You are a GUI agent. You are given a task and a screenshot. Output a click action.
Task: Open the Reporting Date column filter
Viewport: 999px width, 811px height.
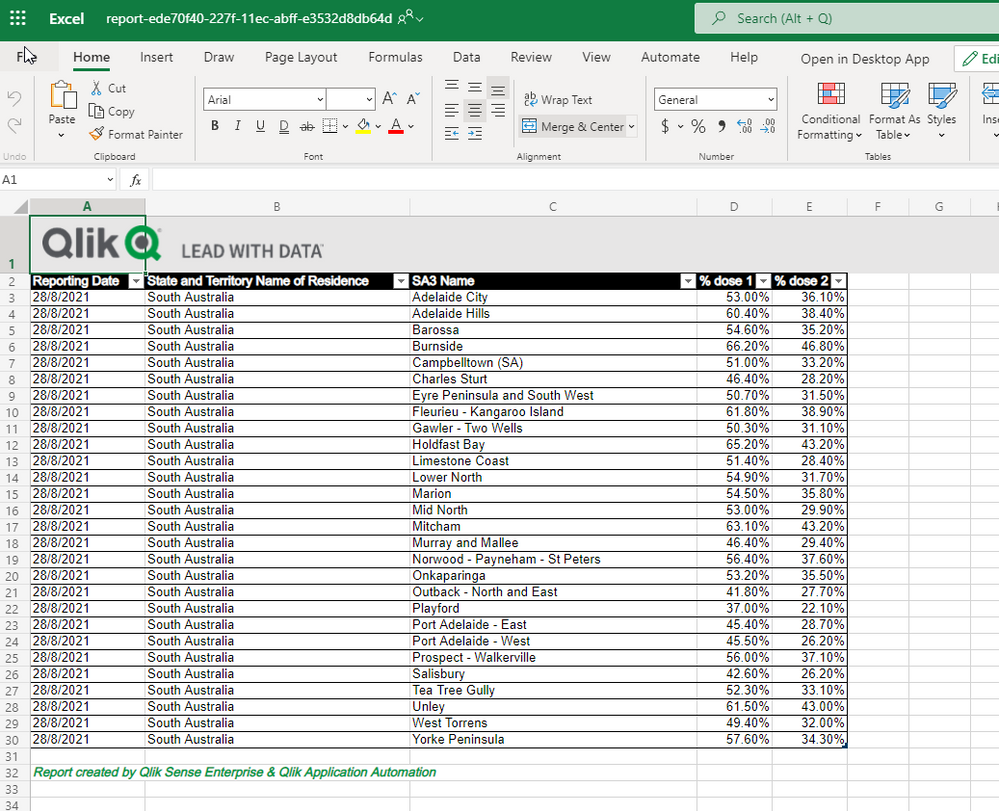(136, 281)
